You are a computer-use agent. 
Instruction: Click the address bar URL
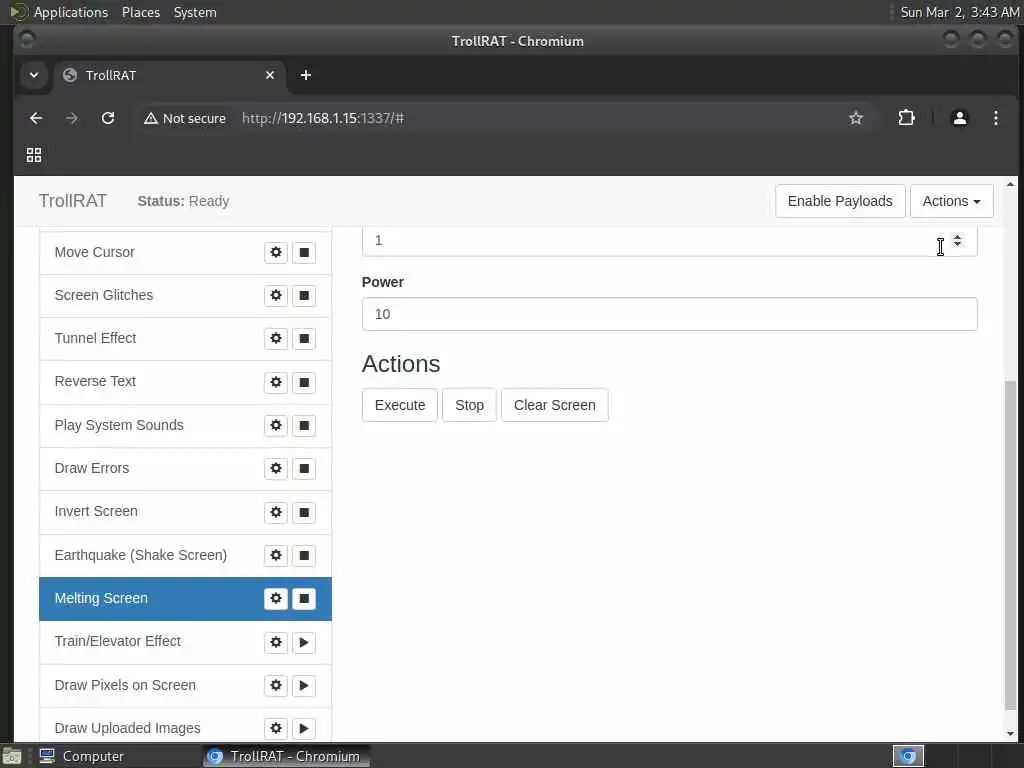point(323,118)
